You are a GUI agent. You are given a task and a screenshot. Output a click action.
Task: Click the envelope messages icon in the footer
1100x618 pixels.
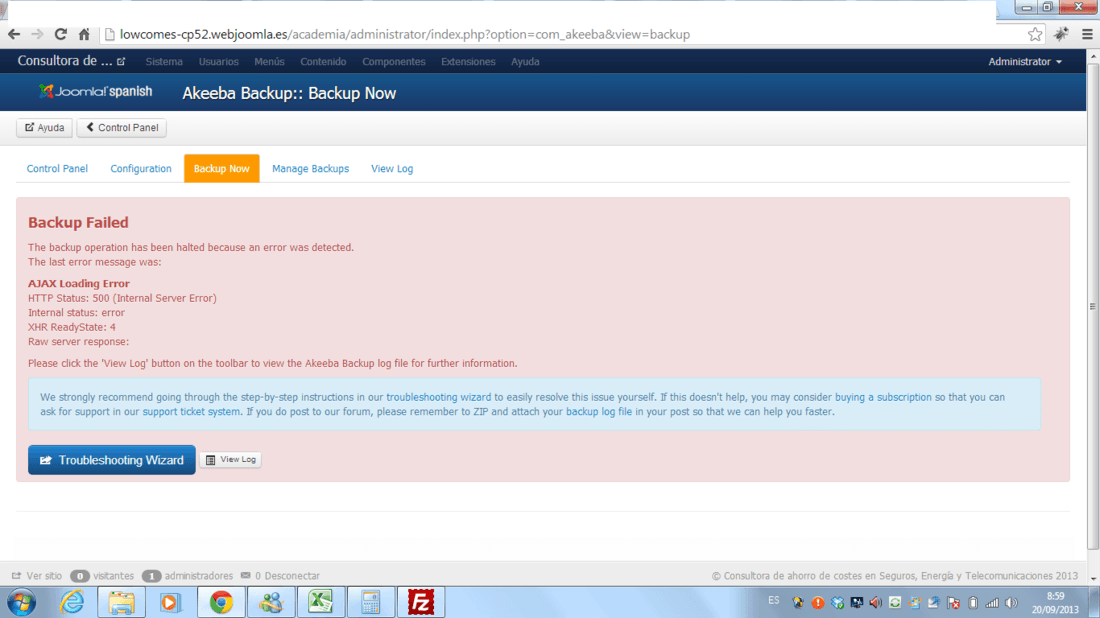(x=246, y=575)
